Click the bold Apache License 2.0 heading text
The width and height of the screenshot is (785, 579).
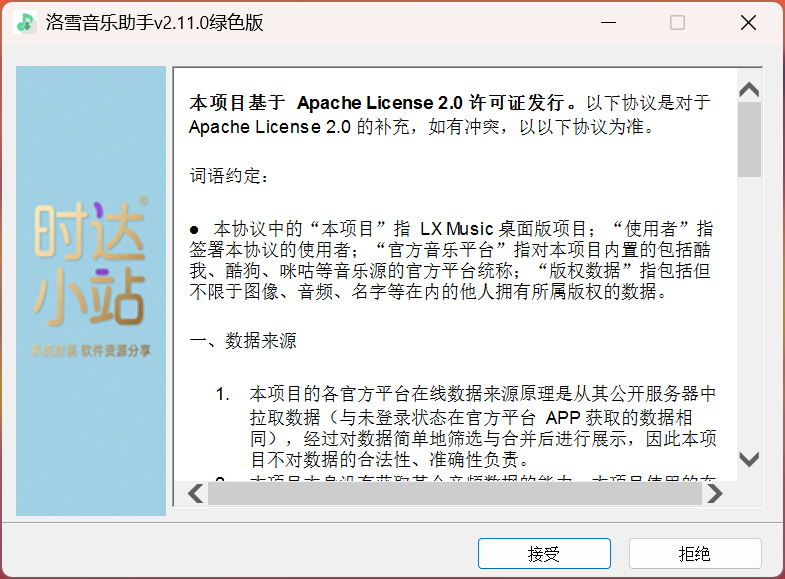point(383,103)
